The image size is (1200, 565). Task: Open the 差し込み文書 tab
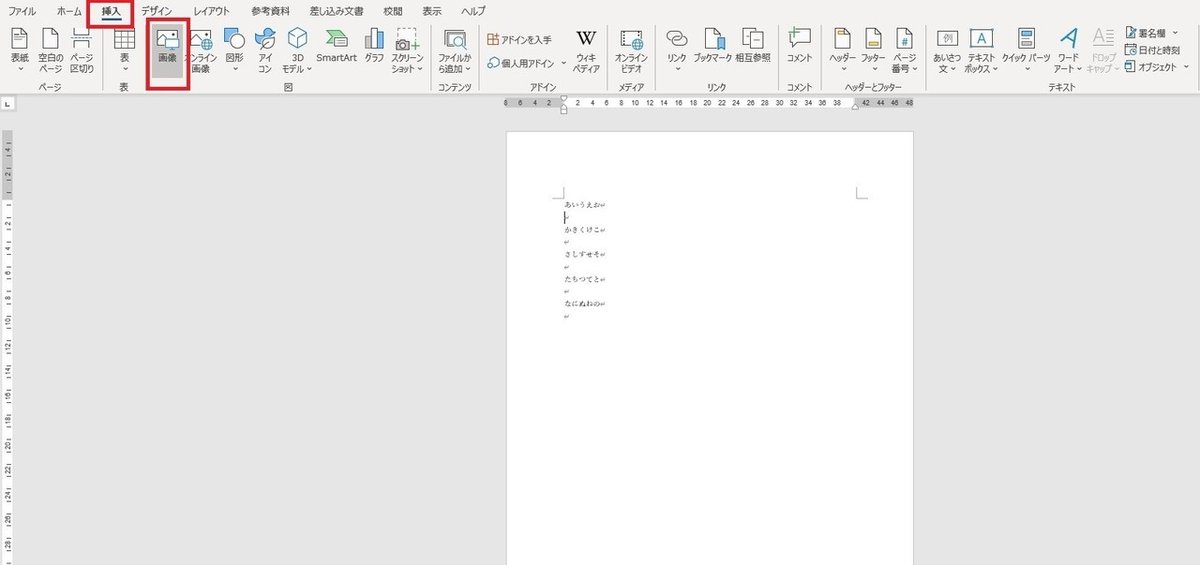point(335,11)
